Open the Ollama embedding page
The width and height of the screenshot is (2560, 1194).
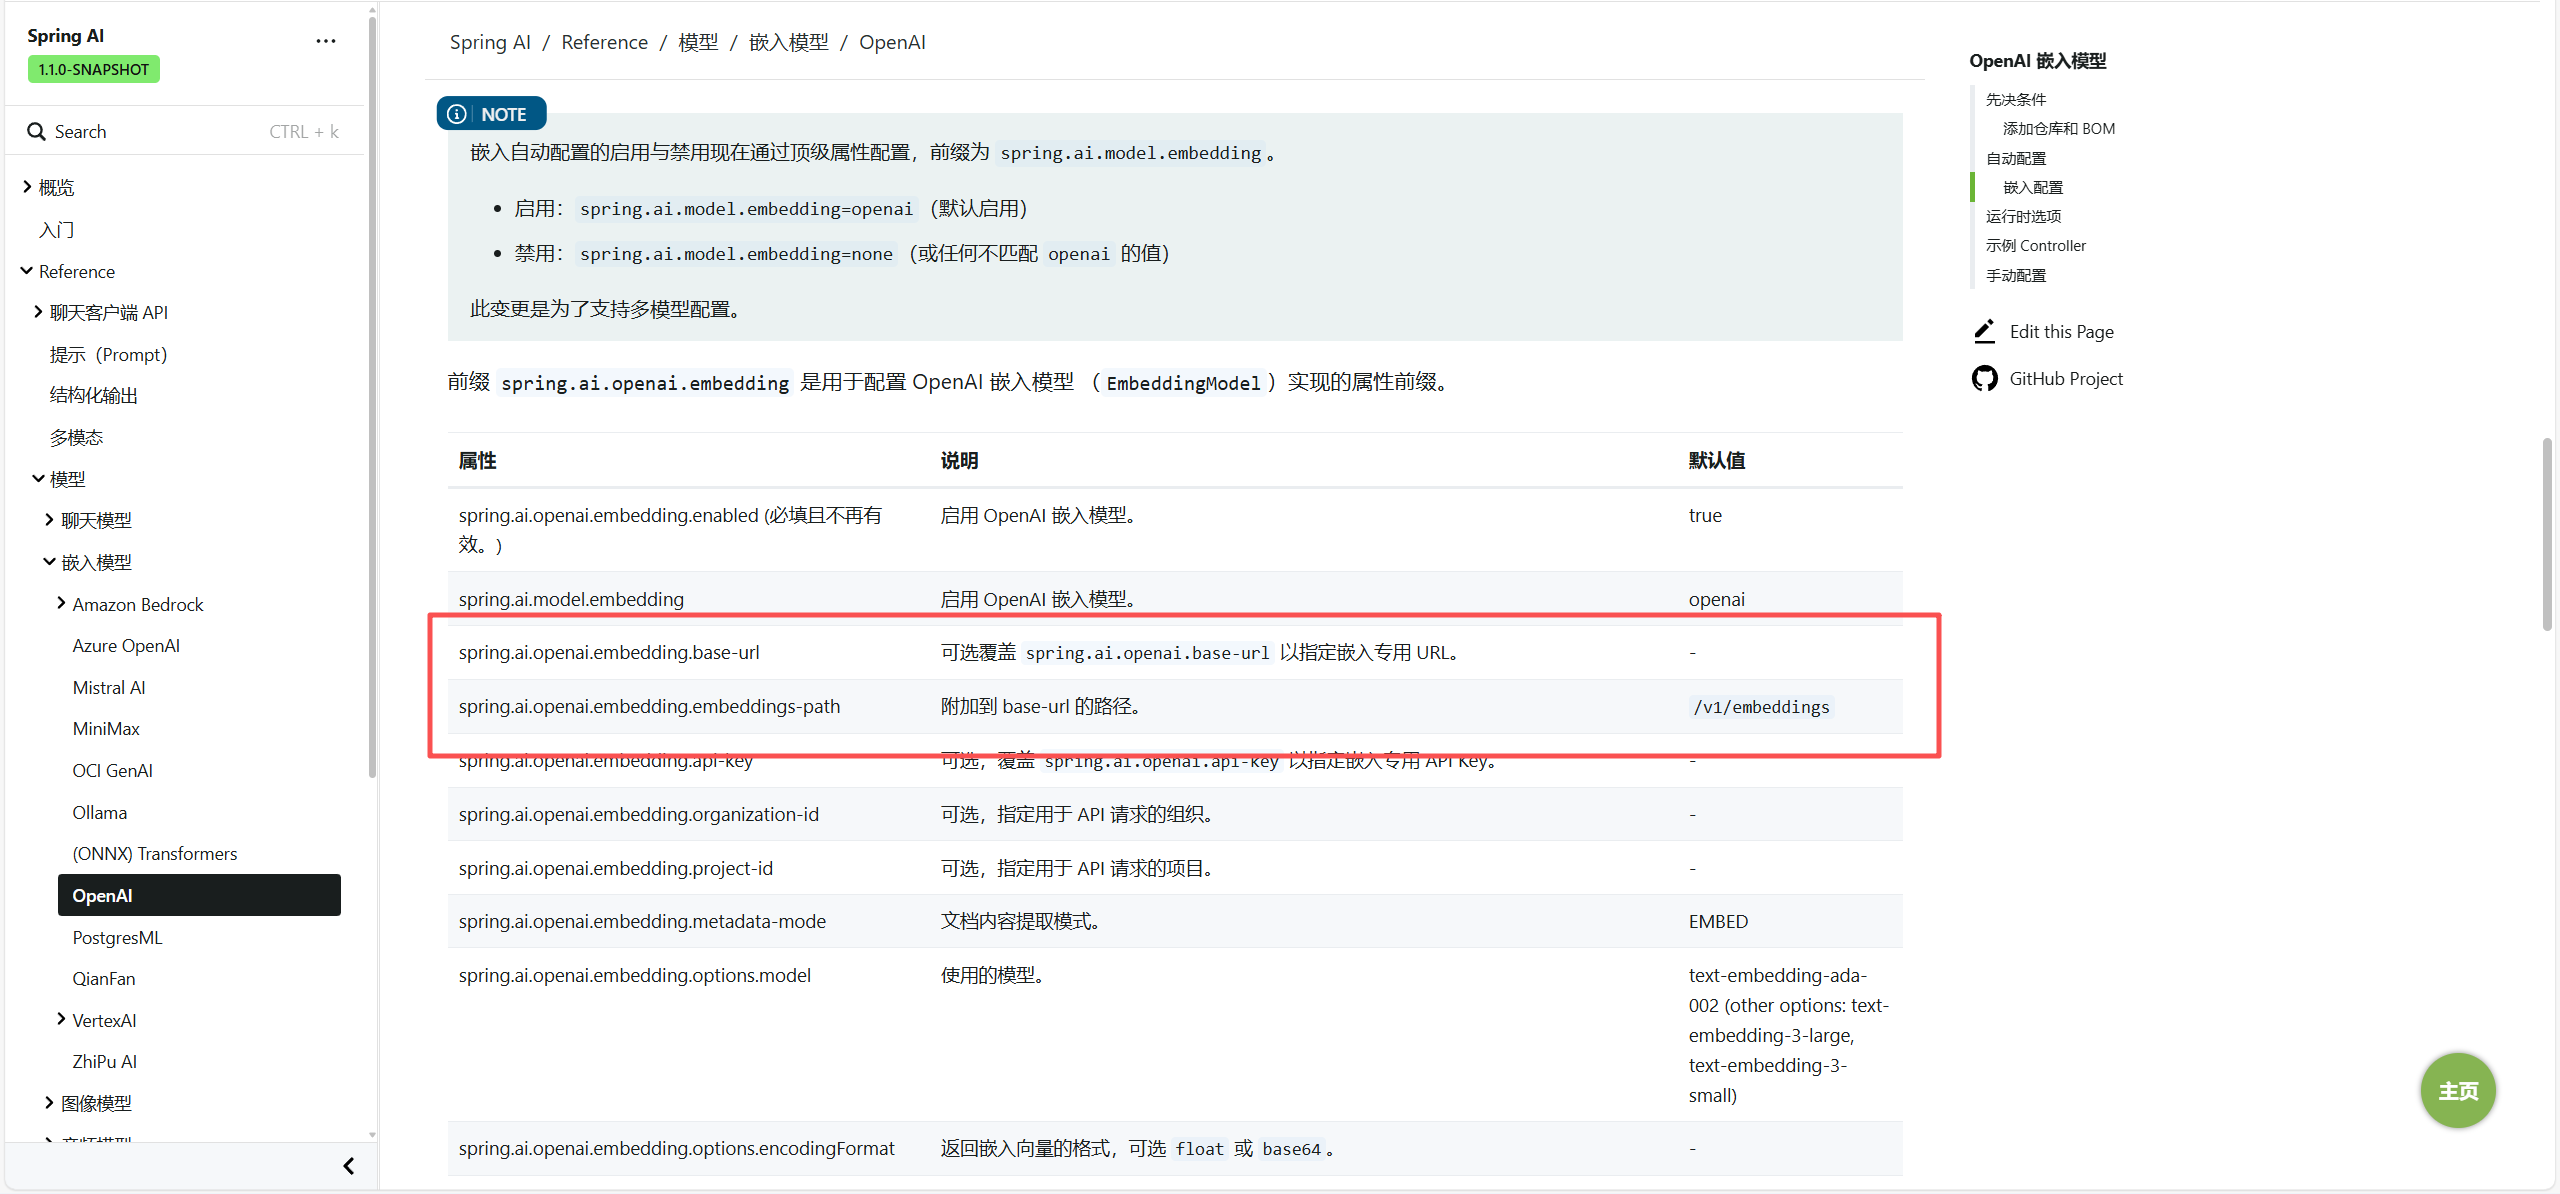(x=100, y=812)
